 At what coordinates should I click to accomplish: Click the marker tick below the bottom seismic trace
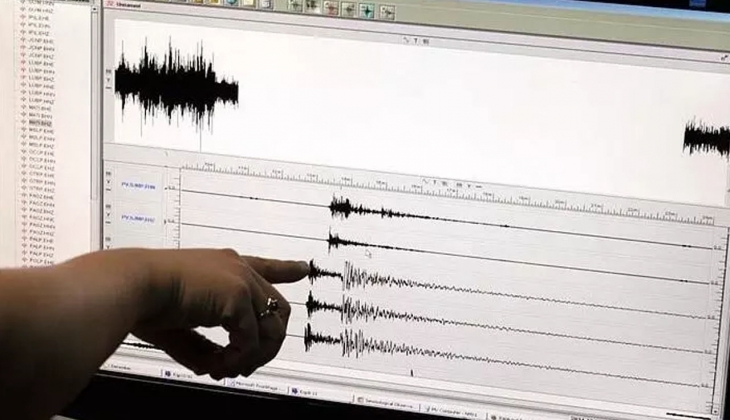pyautogui.click(x=412, y=373)
